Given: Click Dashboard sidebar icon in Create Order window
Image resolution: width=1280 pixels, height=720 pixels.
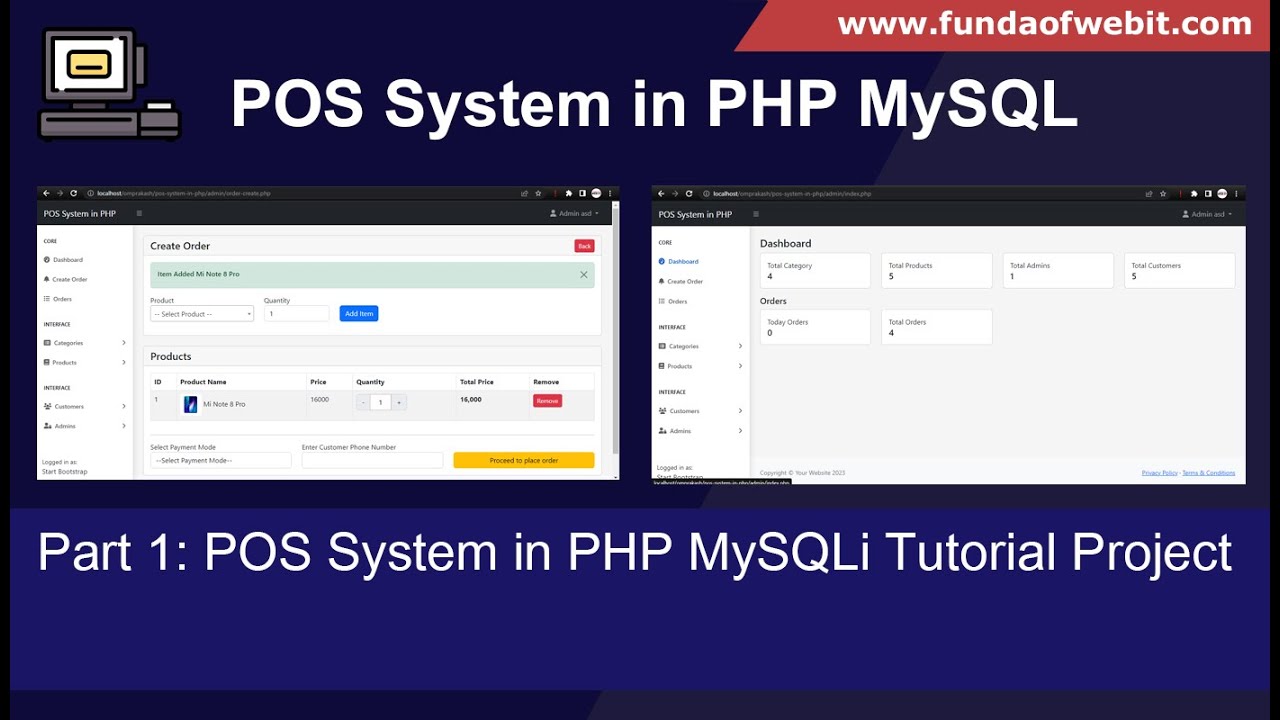Looking at the screenshot, I should click(x=47, y=260).
